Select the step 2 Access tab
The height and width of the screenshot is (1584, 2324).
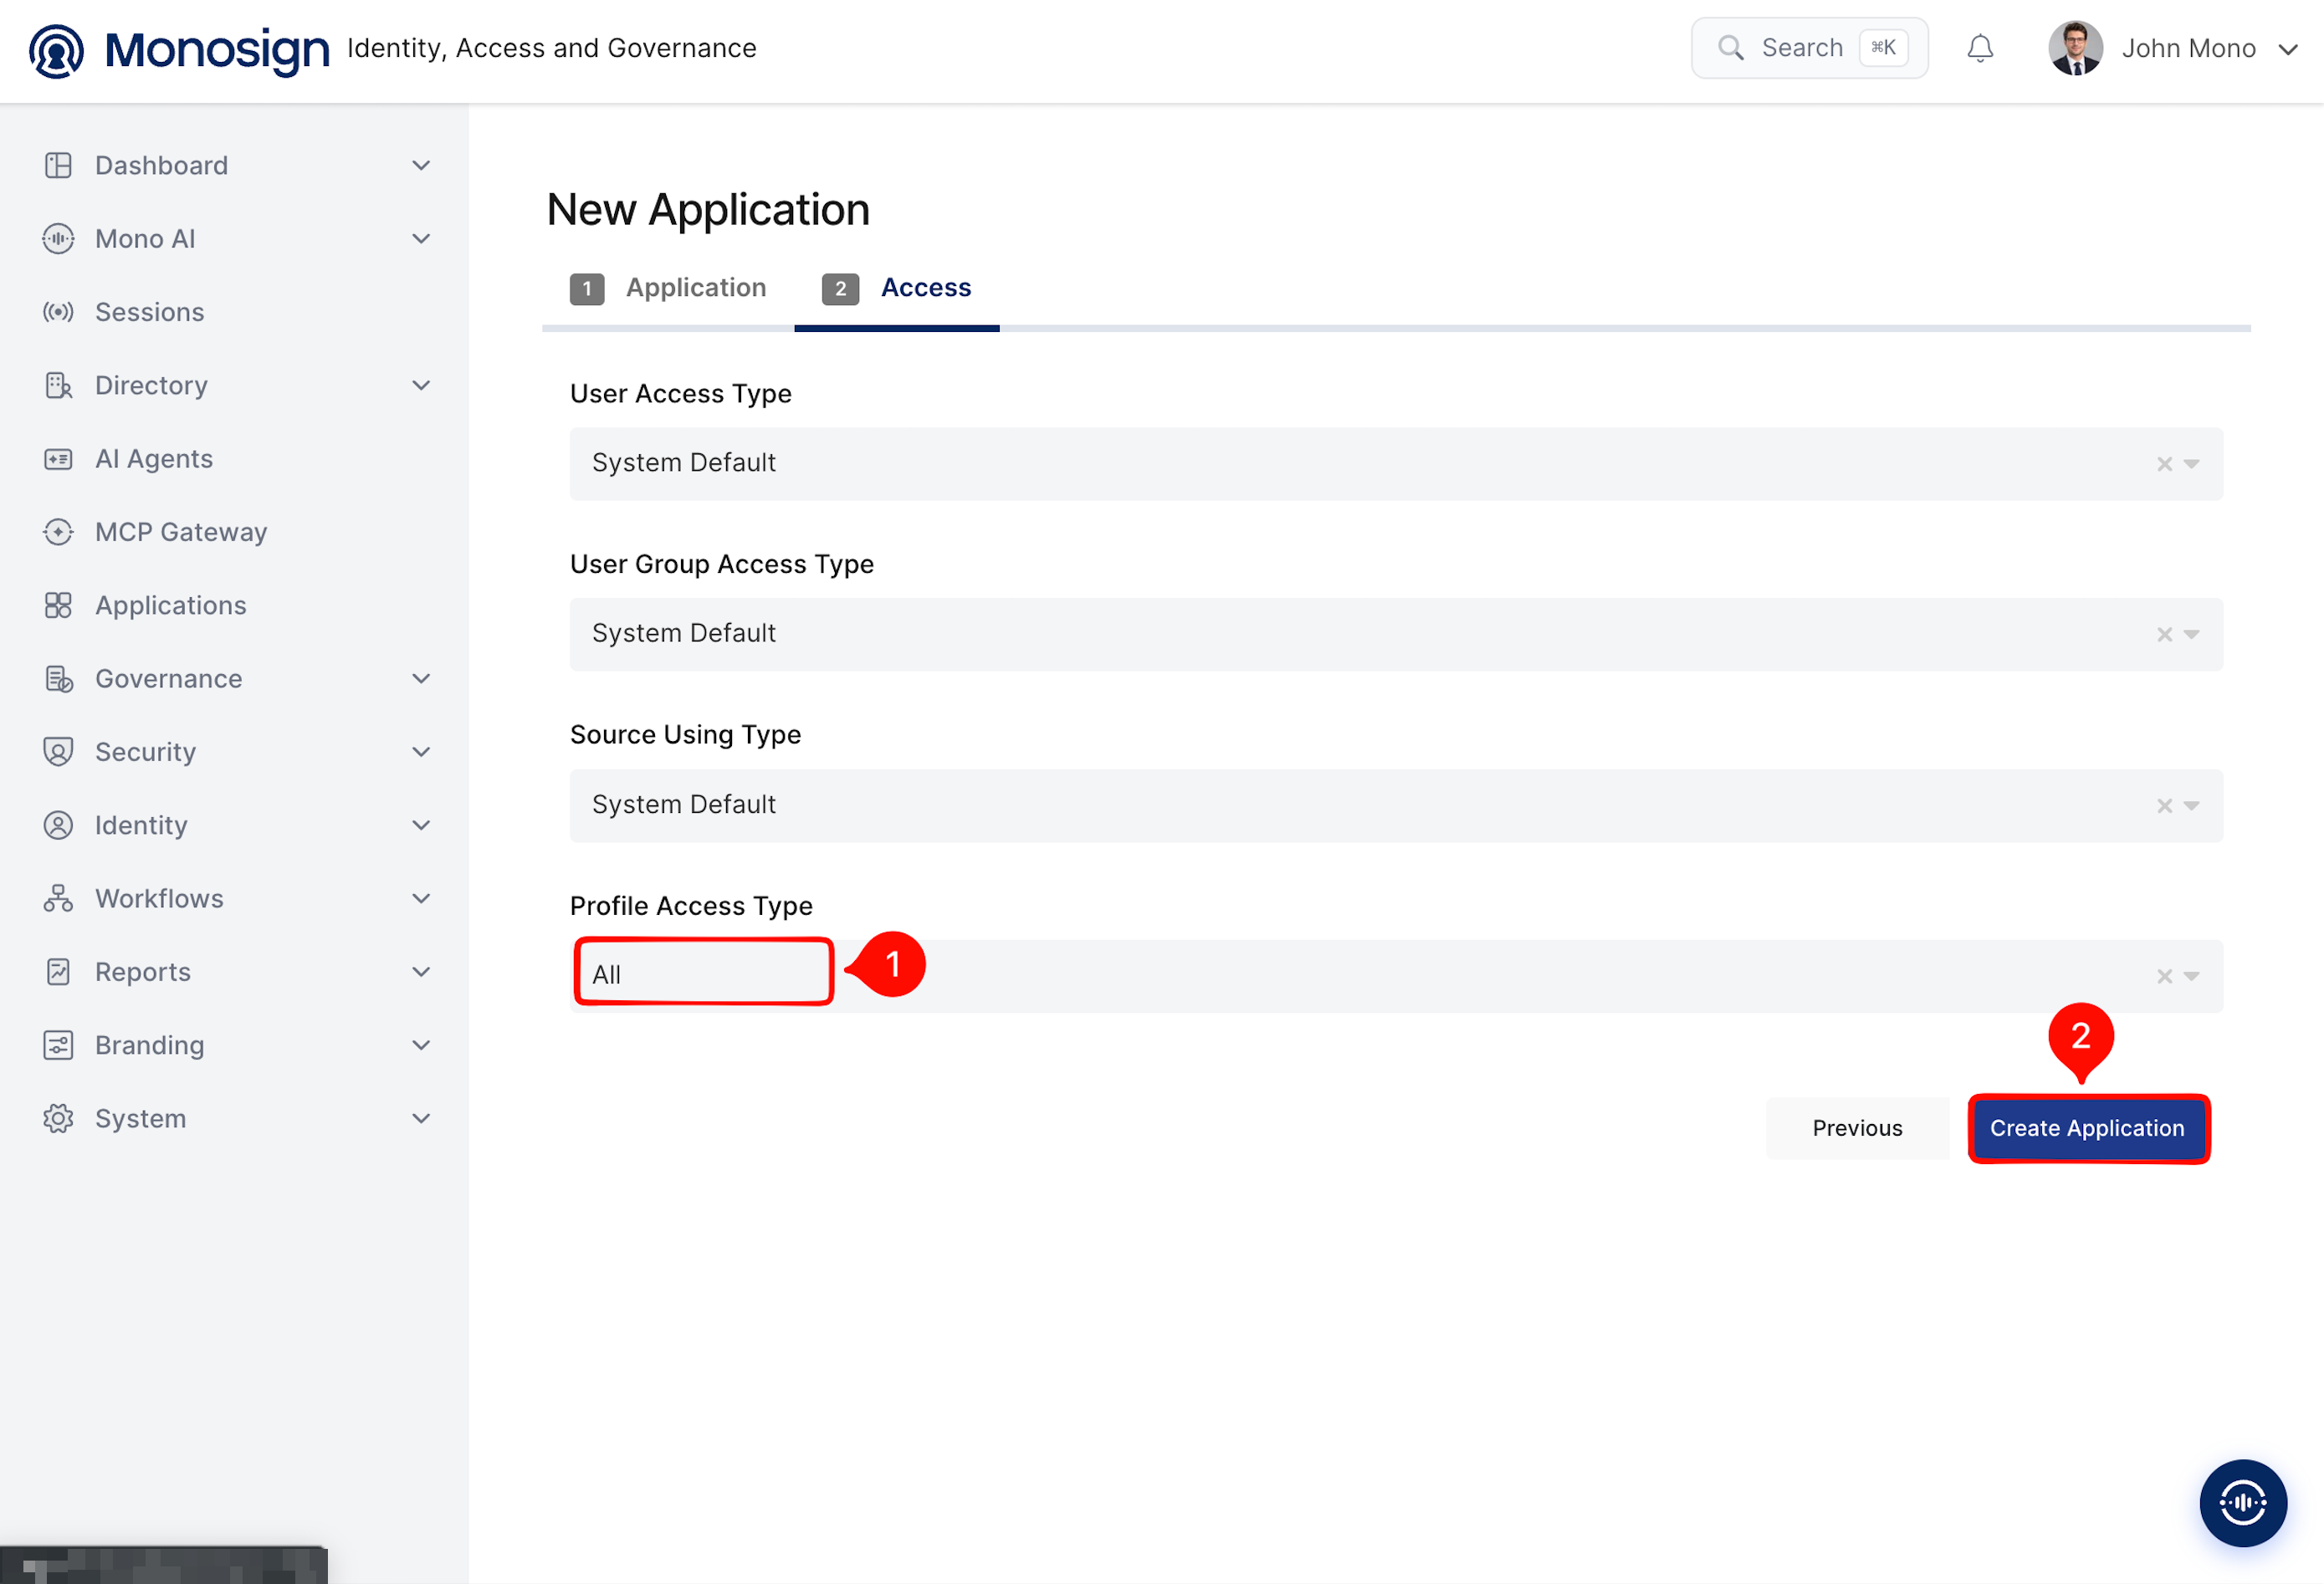896,289
